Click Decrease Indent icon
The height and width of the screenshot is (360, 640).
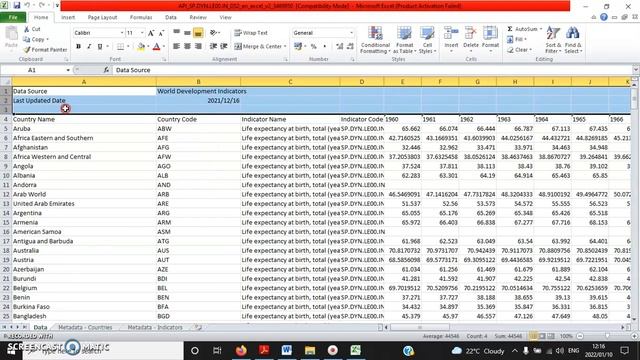[213, 47]
